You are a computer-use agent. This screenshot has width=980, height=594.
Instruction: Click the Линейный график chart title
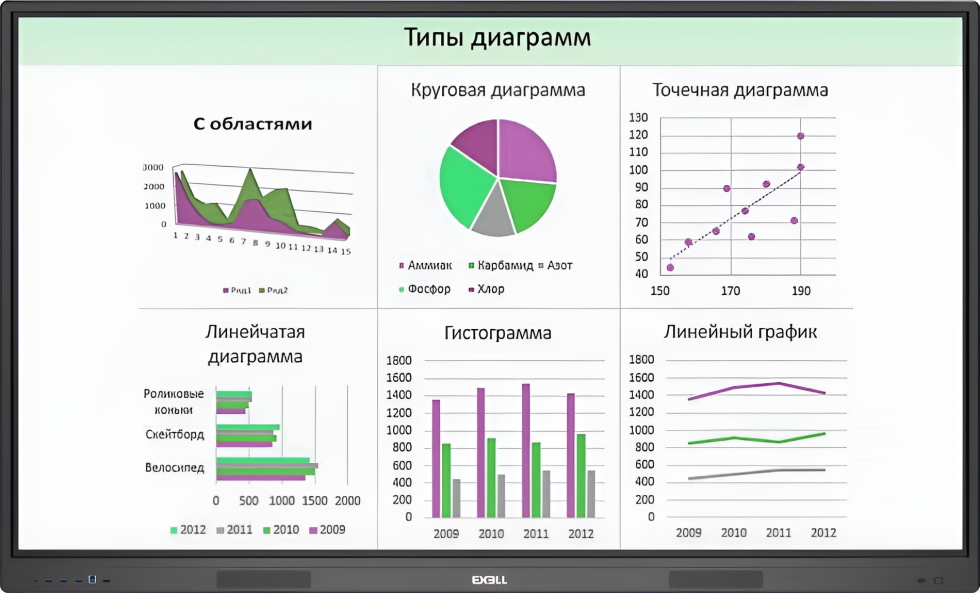click(740, 331)
